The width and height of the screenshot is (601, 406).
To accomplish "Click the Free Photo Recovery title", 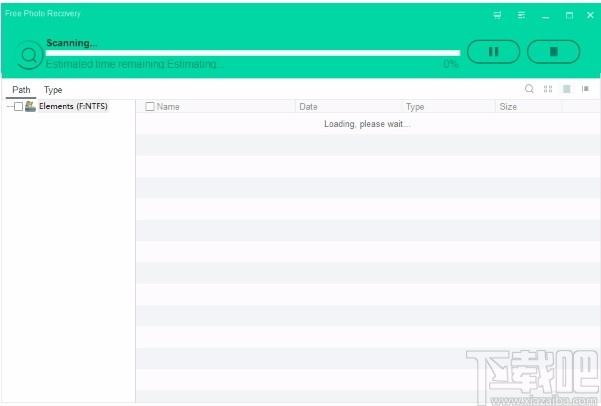I will coord(43,13).
